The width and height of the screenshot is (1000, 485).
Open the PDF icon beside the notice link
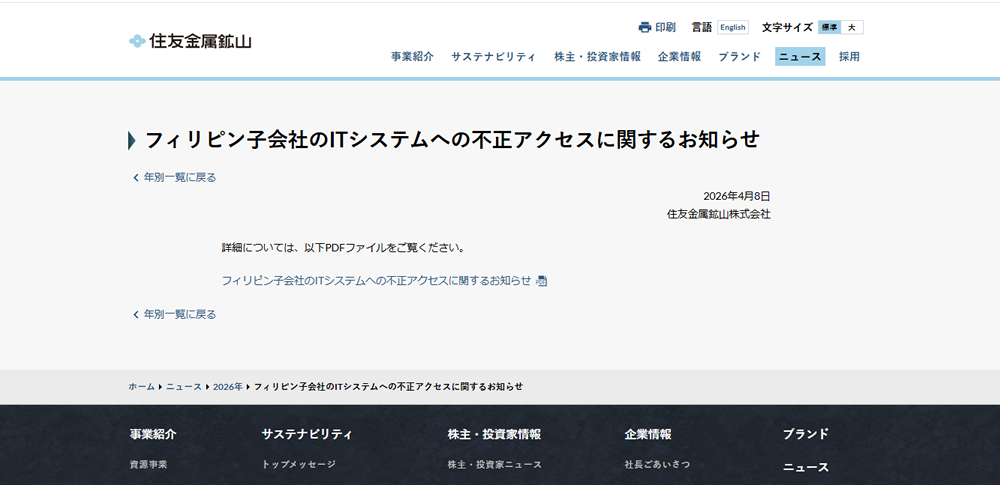541,281
